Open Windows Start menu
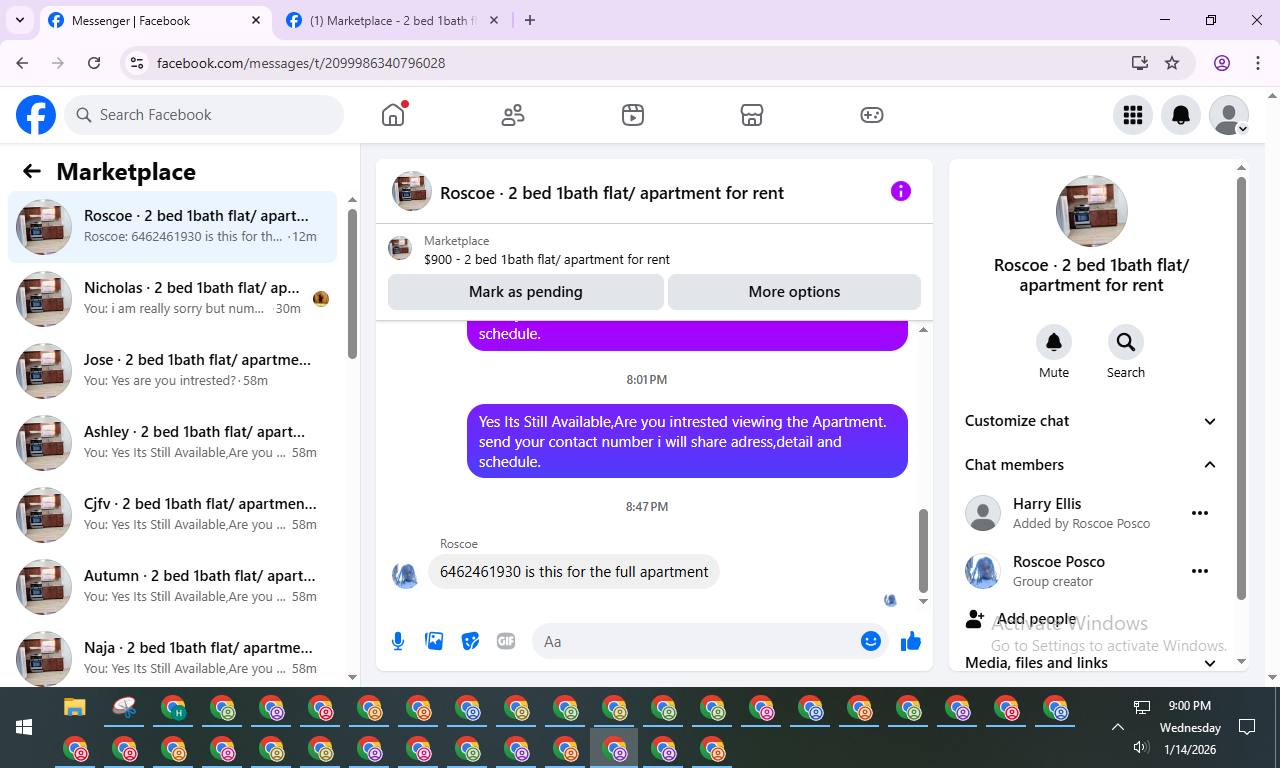The width and height of the screenshot is (1280, 768). click(x=24, y=727)
